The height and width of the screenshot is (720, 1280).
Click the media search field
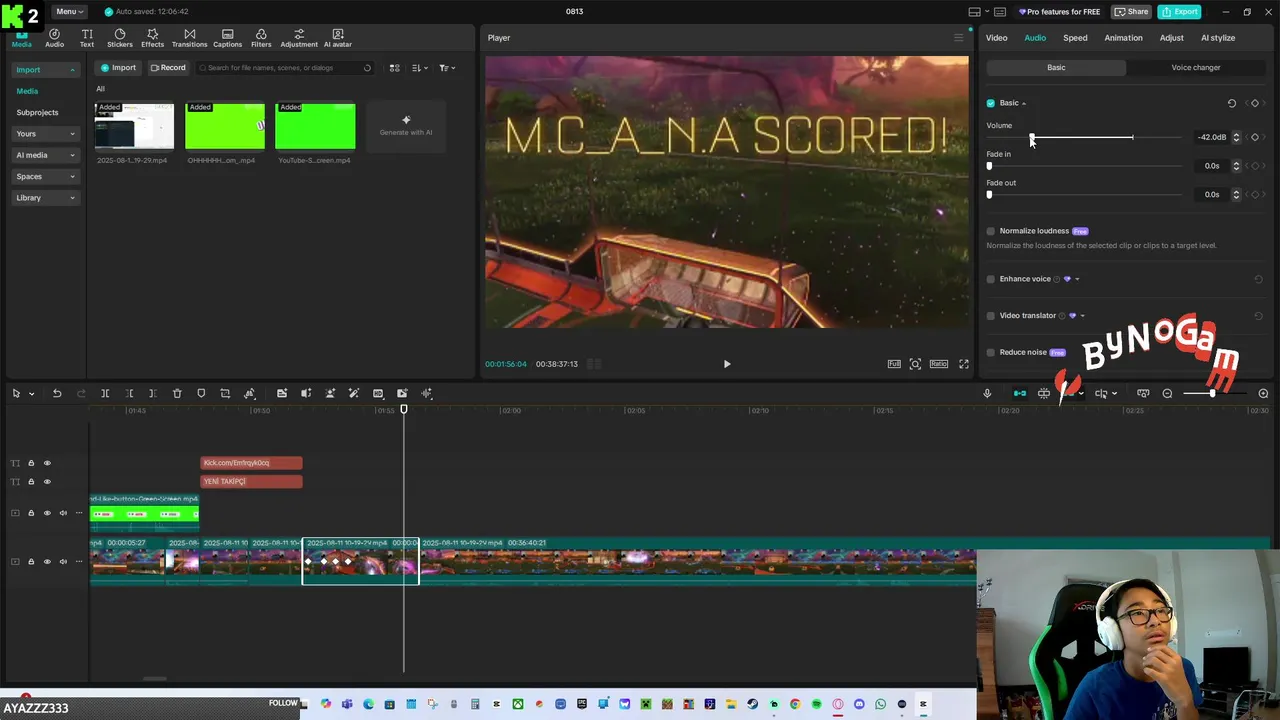pos(284,68)
